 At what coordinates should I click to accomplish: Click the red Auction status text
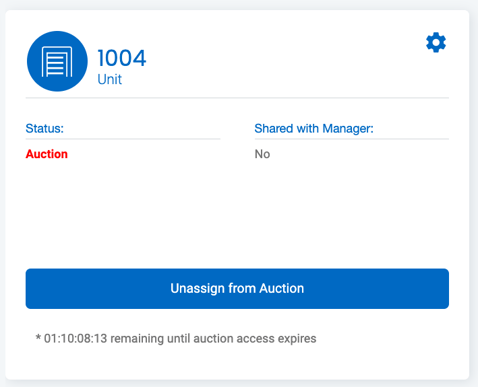point(47,154)
